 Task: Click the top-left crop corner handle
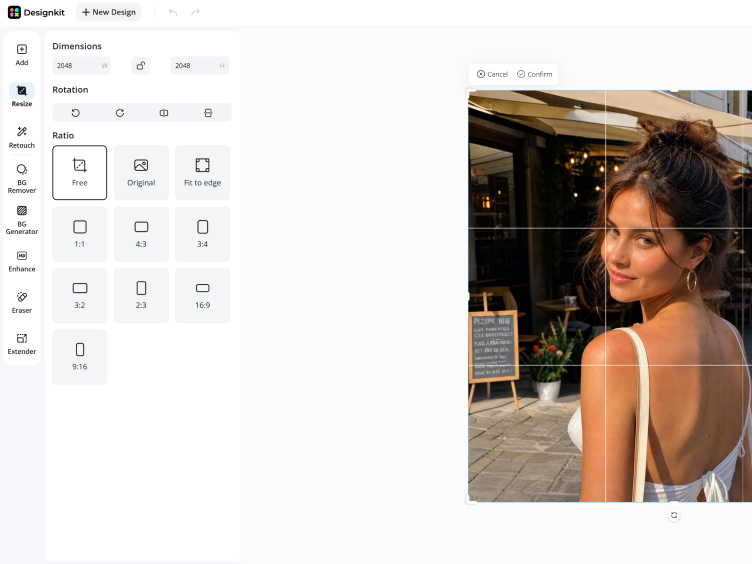click(x=470, y=92)
